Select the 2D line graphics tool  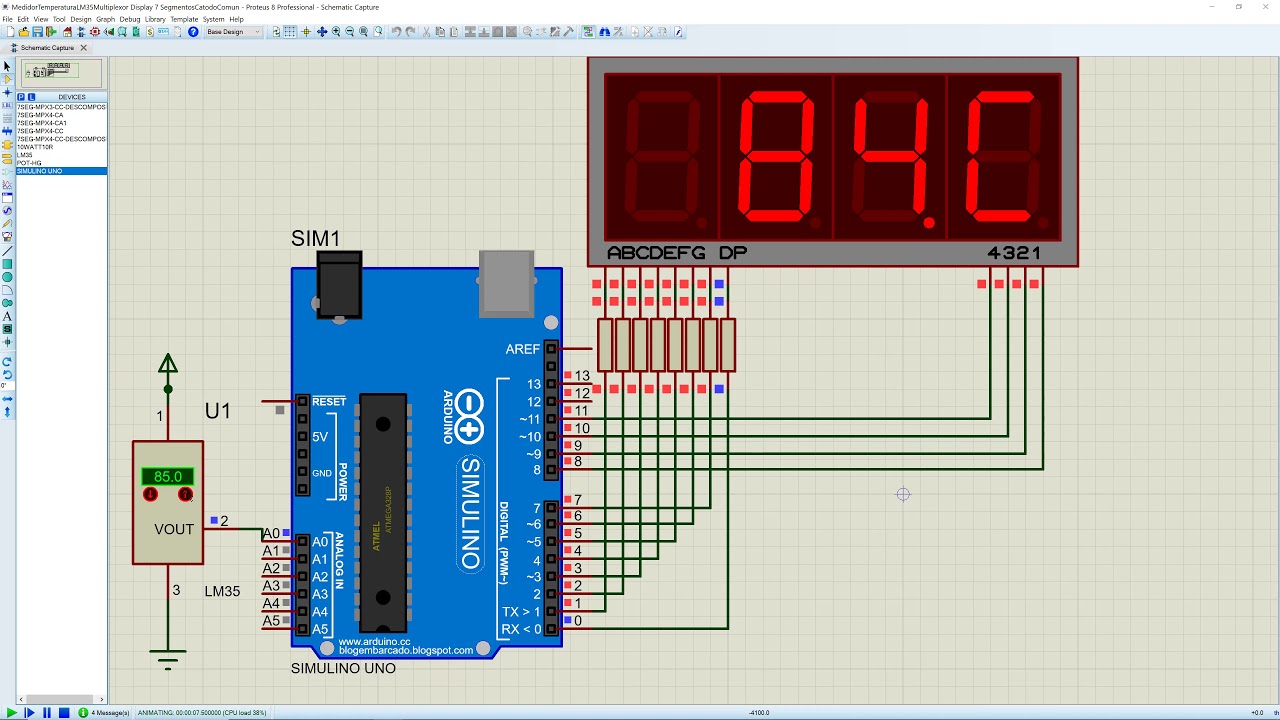point(7,250)
